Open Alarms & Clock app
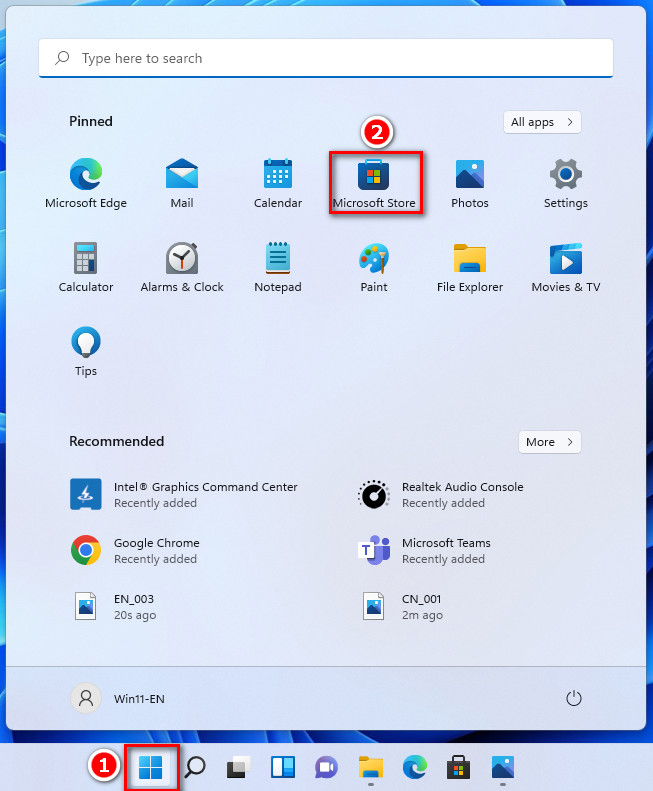The image size is (653, 791). 182,267
